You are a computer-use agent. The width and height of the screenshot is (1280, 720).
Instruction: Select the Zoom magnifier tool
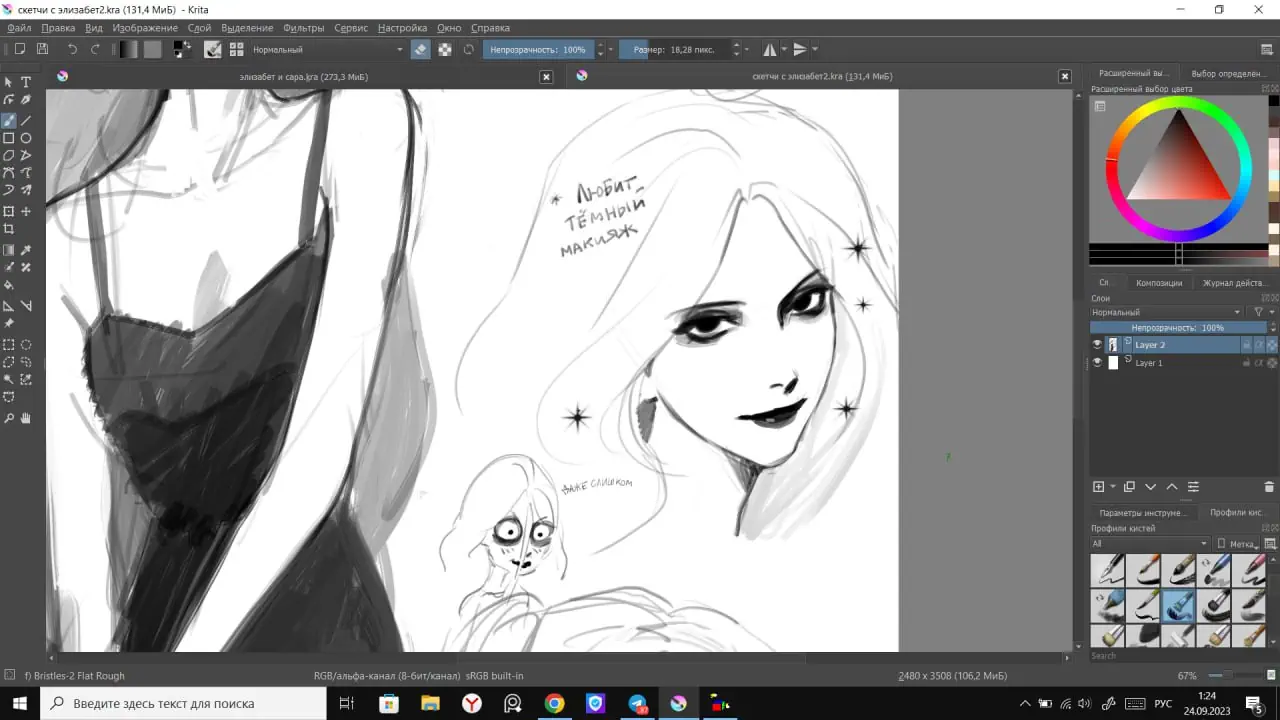click(x=9, y=418)
